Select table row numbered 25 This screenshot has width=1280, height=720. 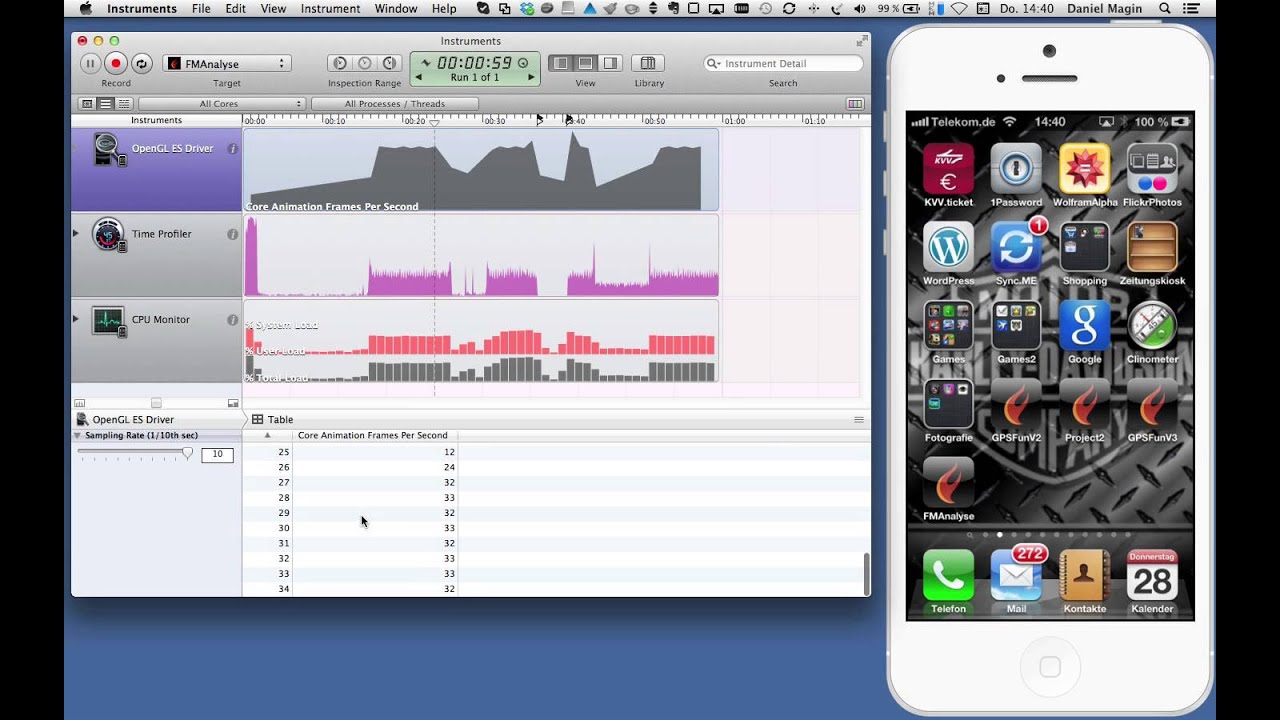click(556, 452)
